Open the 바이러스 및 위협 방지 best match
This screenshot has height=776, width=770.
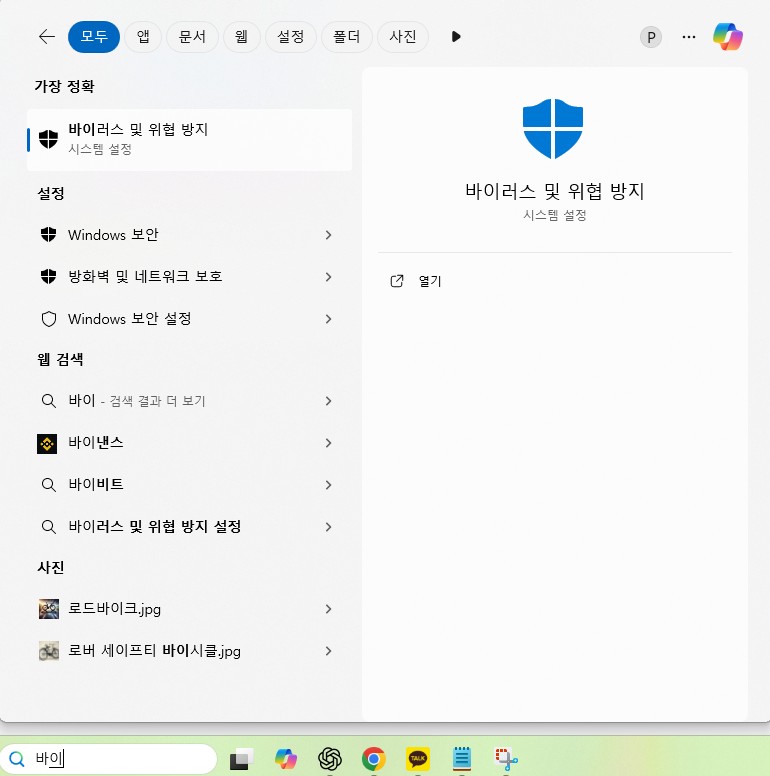(x=190, y=140)
